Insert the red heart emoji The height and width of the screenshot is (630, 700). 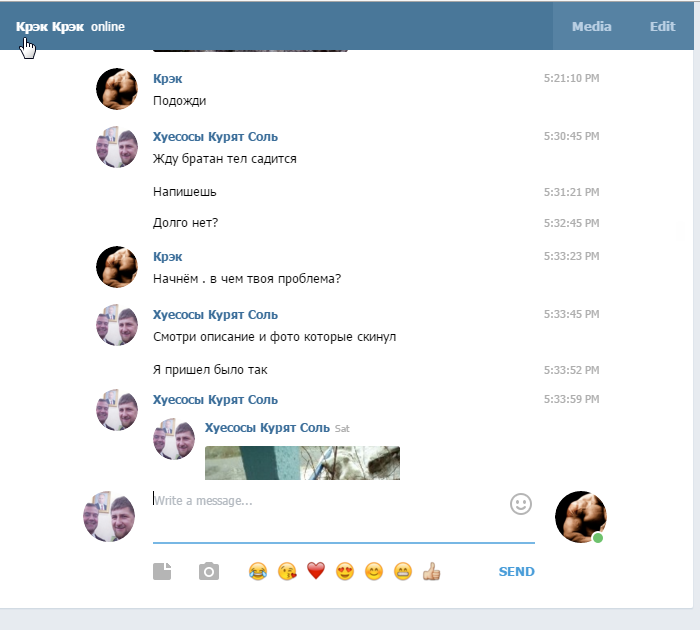(316, 571)
